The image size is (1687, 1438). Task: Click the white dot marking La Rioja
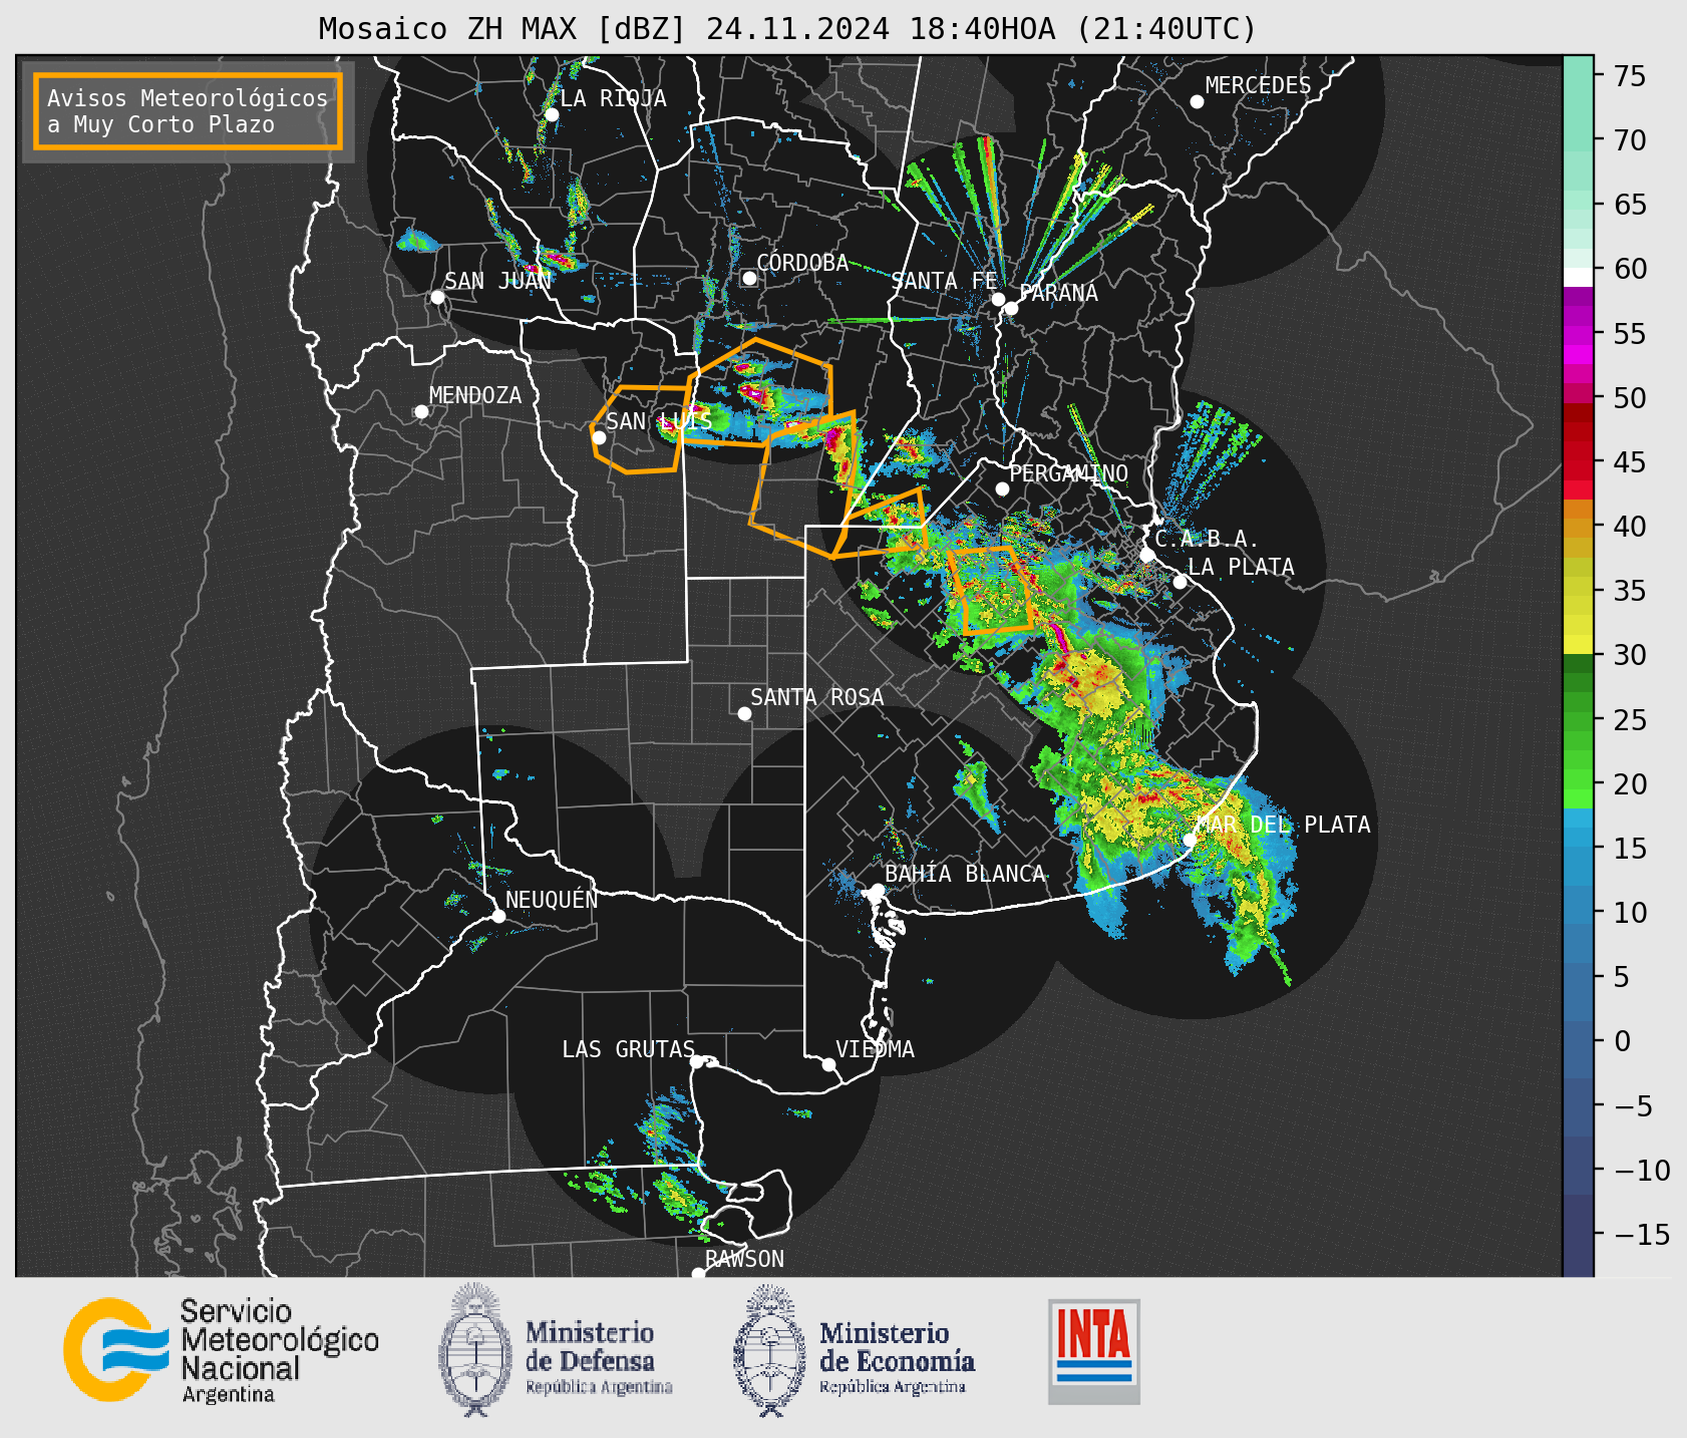[552, 115]
